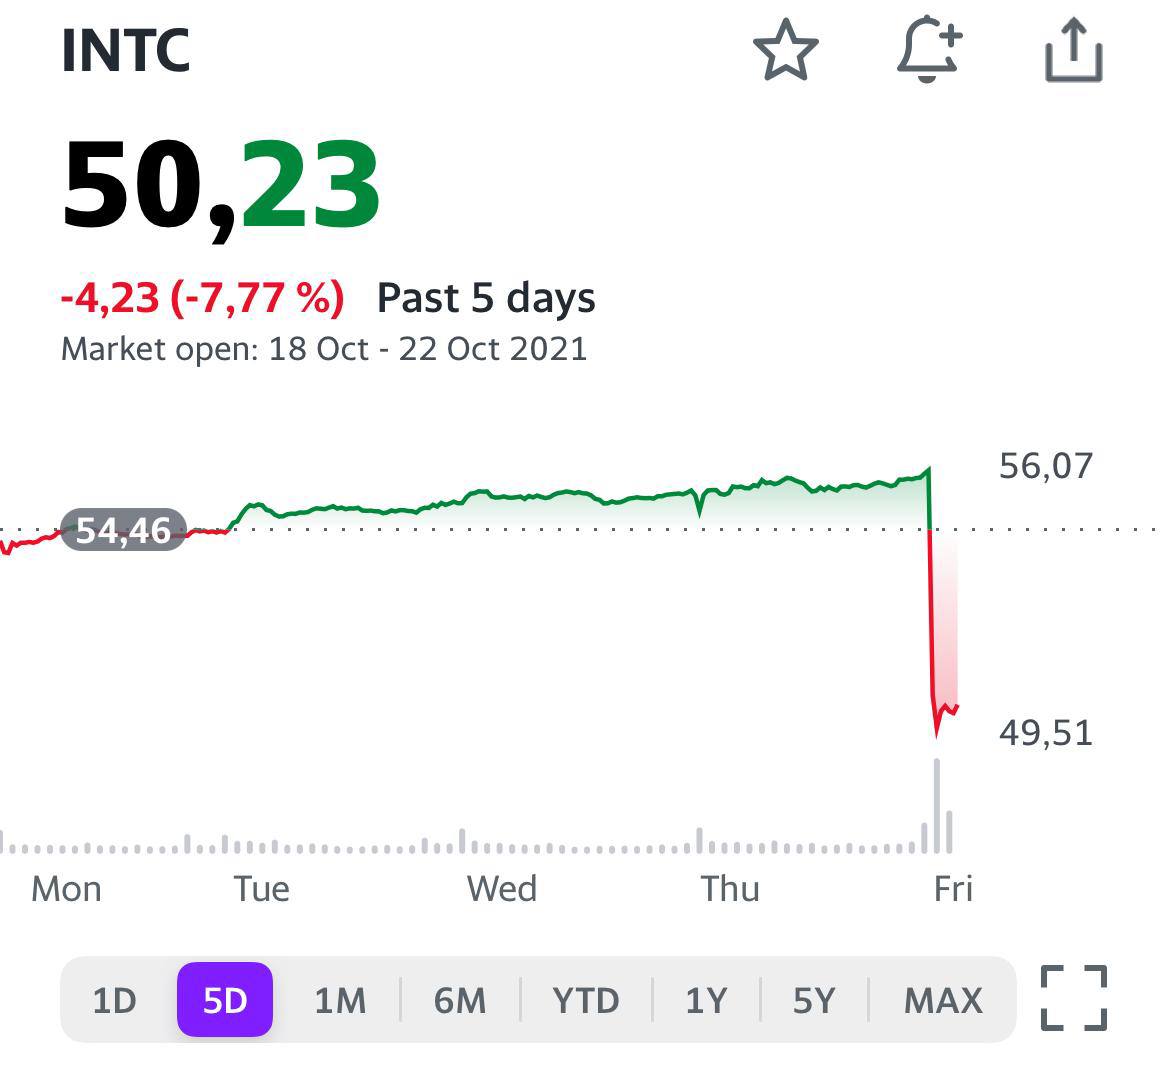Image resolution: width=1170 pixels, height=1087 pixels.
Task: Switch chart to 1Y range
Action: 706,1000
